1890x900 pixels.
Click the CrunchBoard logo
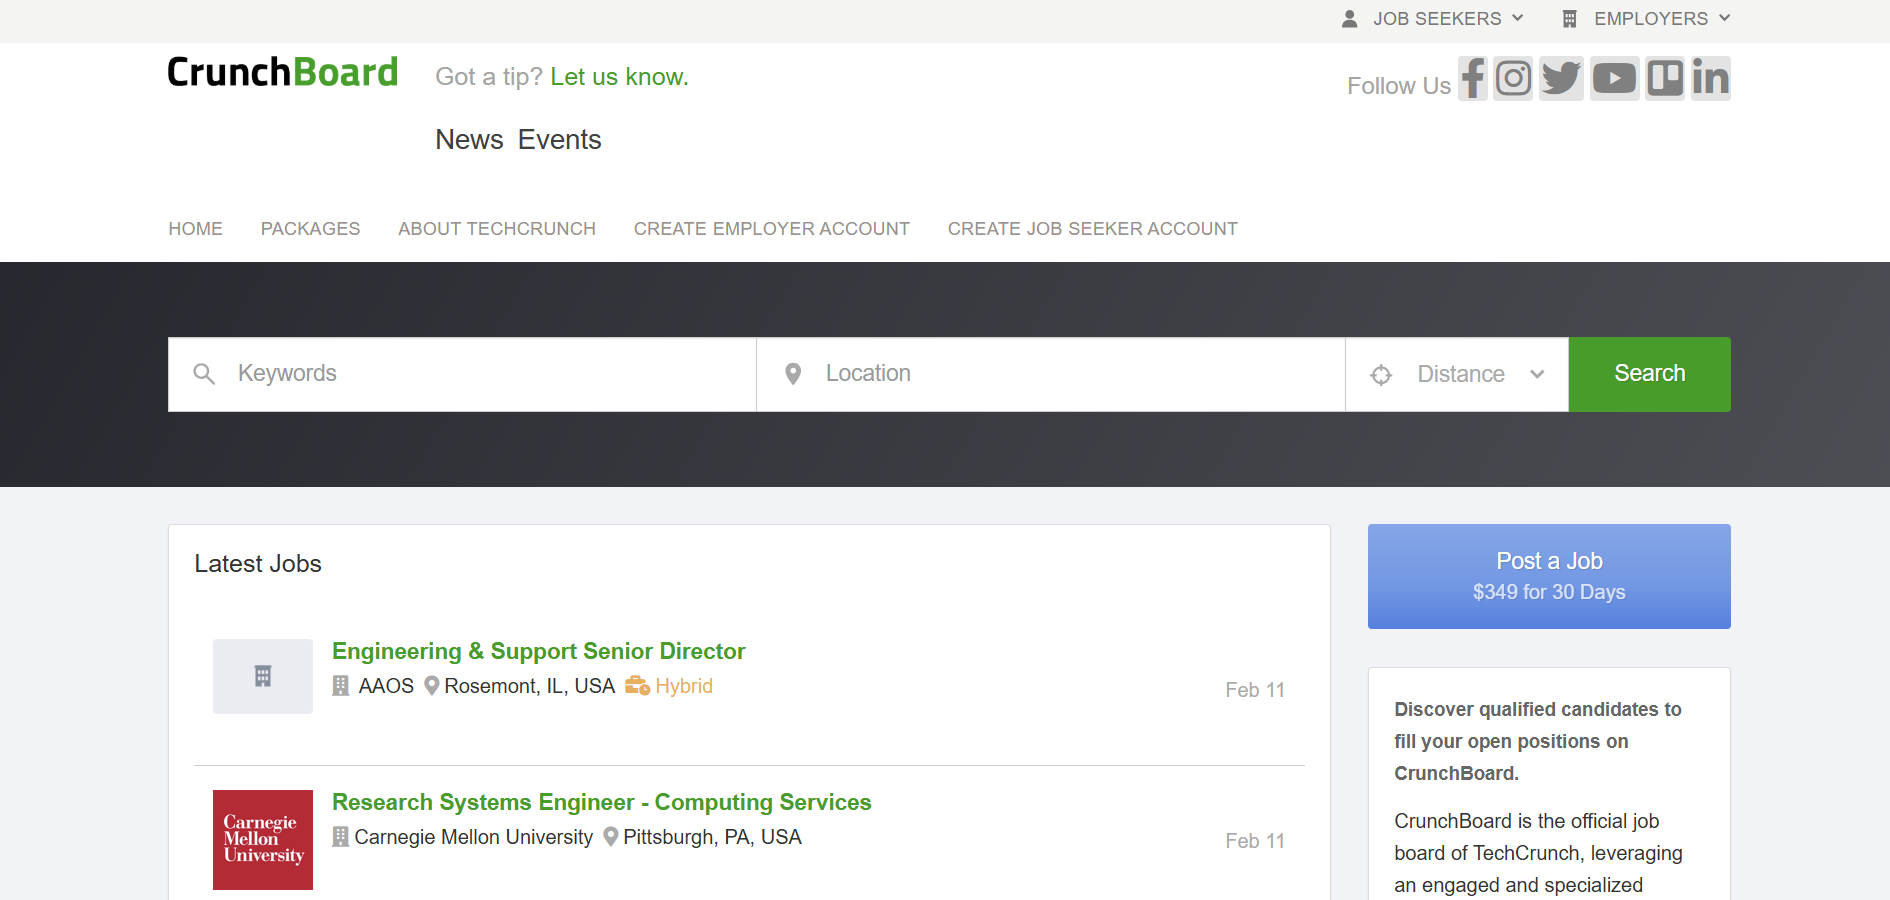[x=283, y=72]
